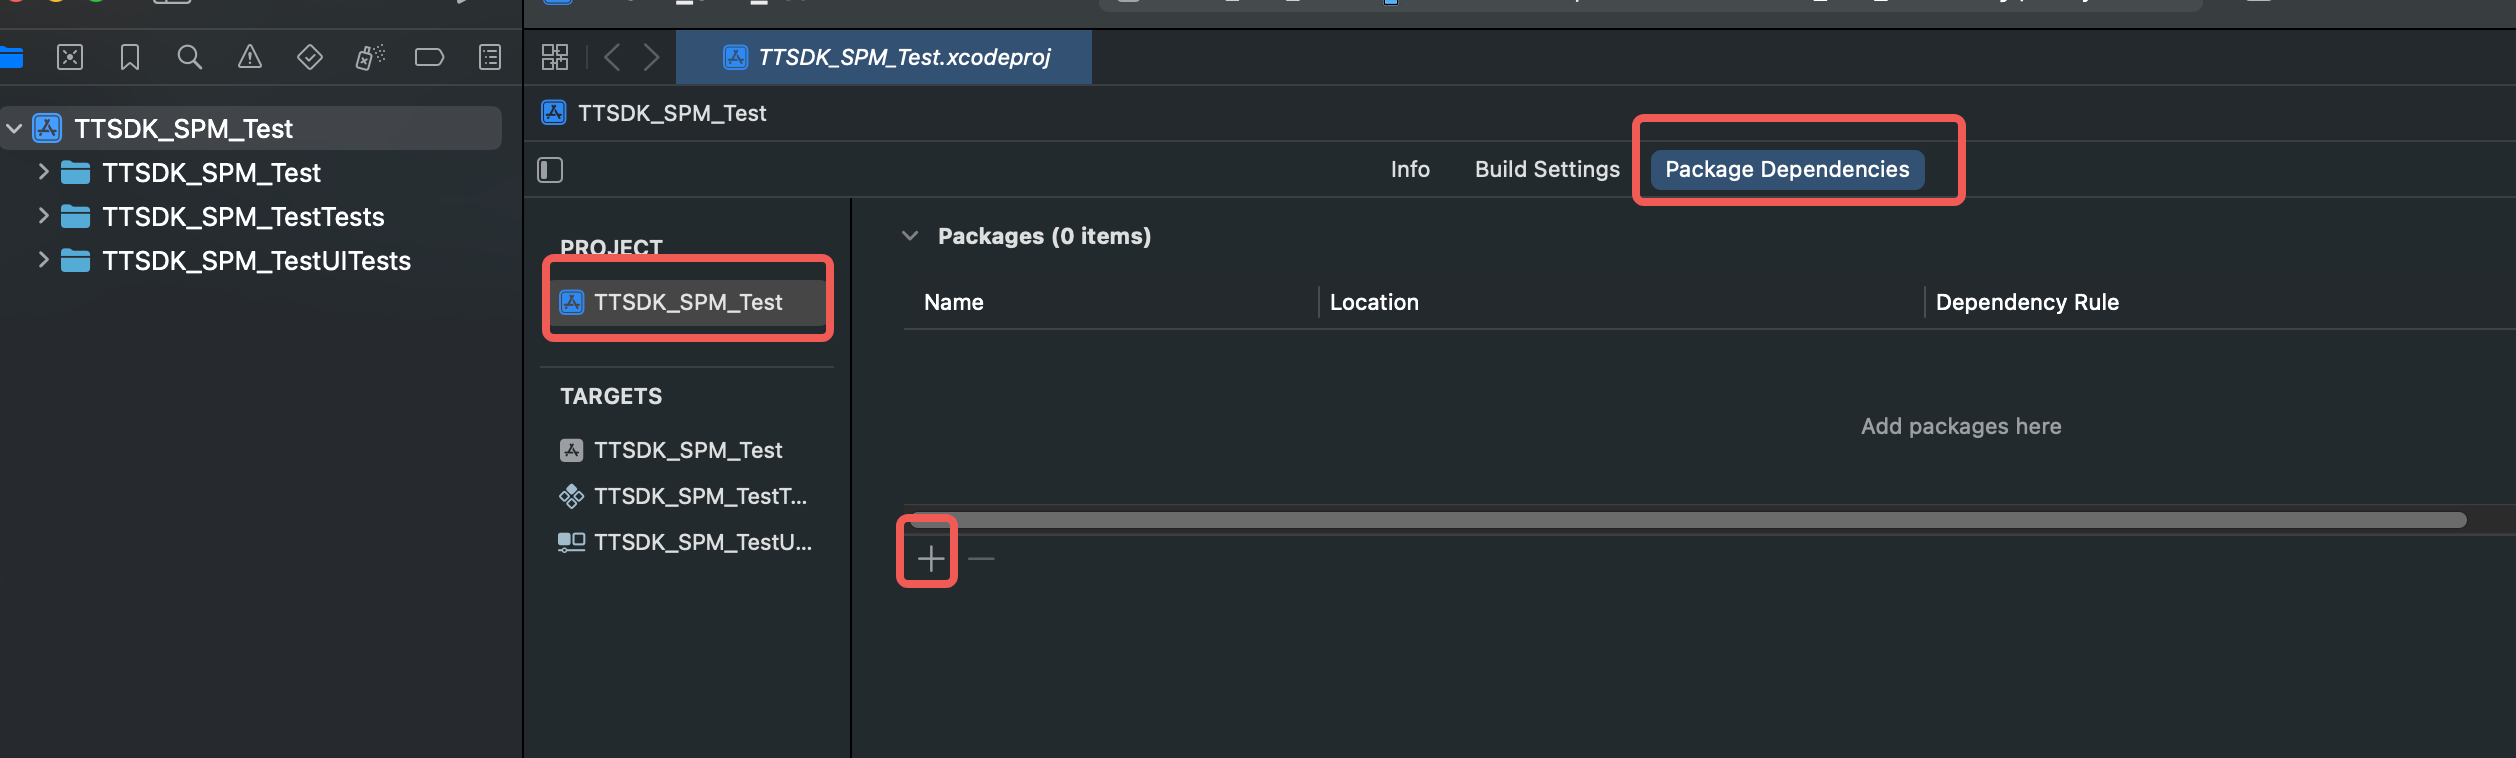Expand the TTSDK_SPM_TestTests folder
2516x758 pixels.
tap(43, 216)
